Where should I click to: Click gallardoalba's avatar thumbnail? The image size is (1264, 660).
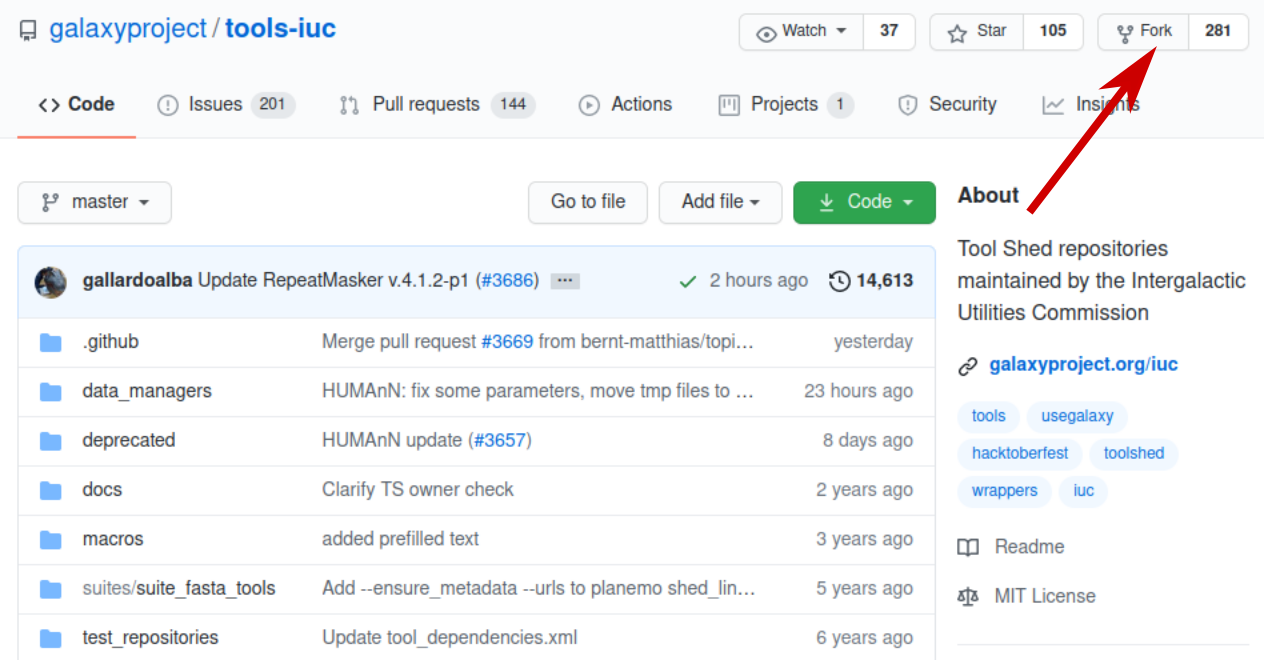(x=51, y=282)
